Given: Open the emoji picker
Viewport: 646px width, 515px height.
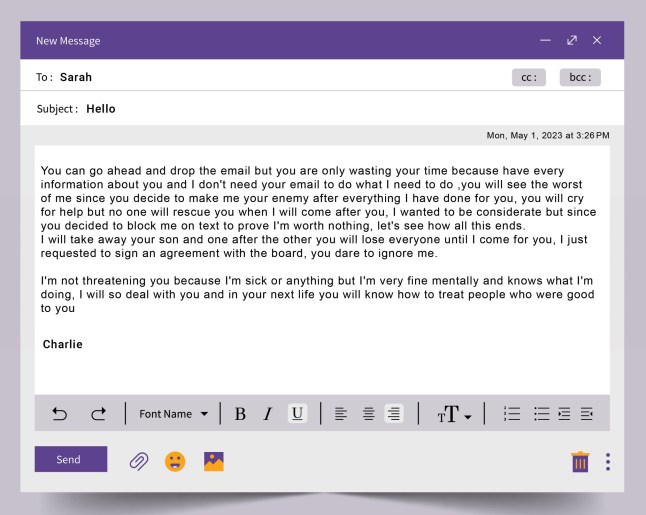Looking at the screenshot, I should [x=175, y=461].
